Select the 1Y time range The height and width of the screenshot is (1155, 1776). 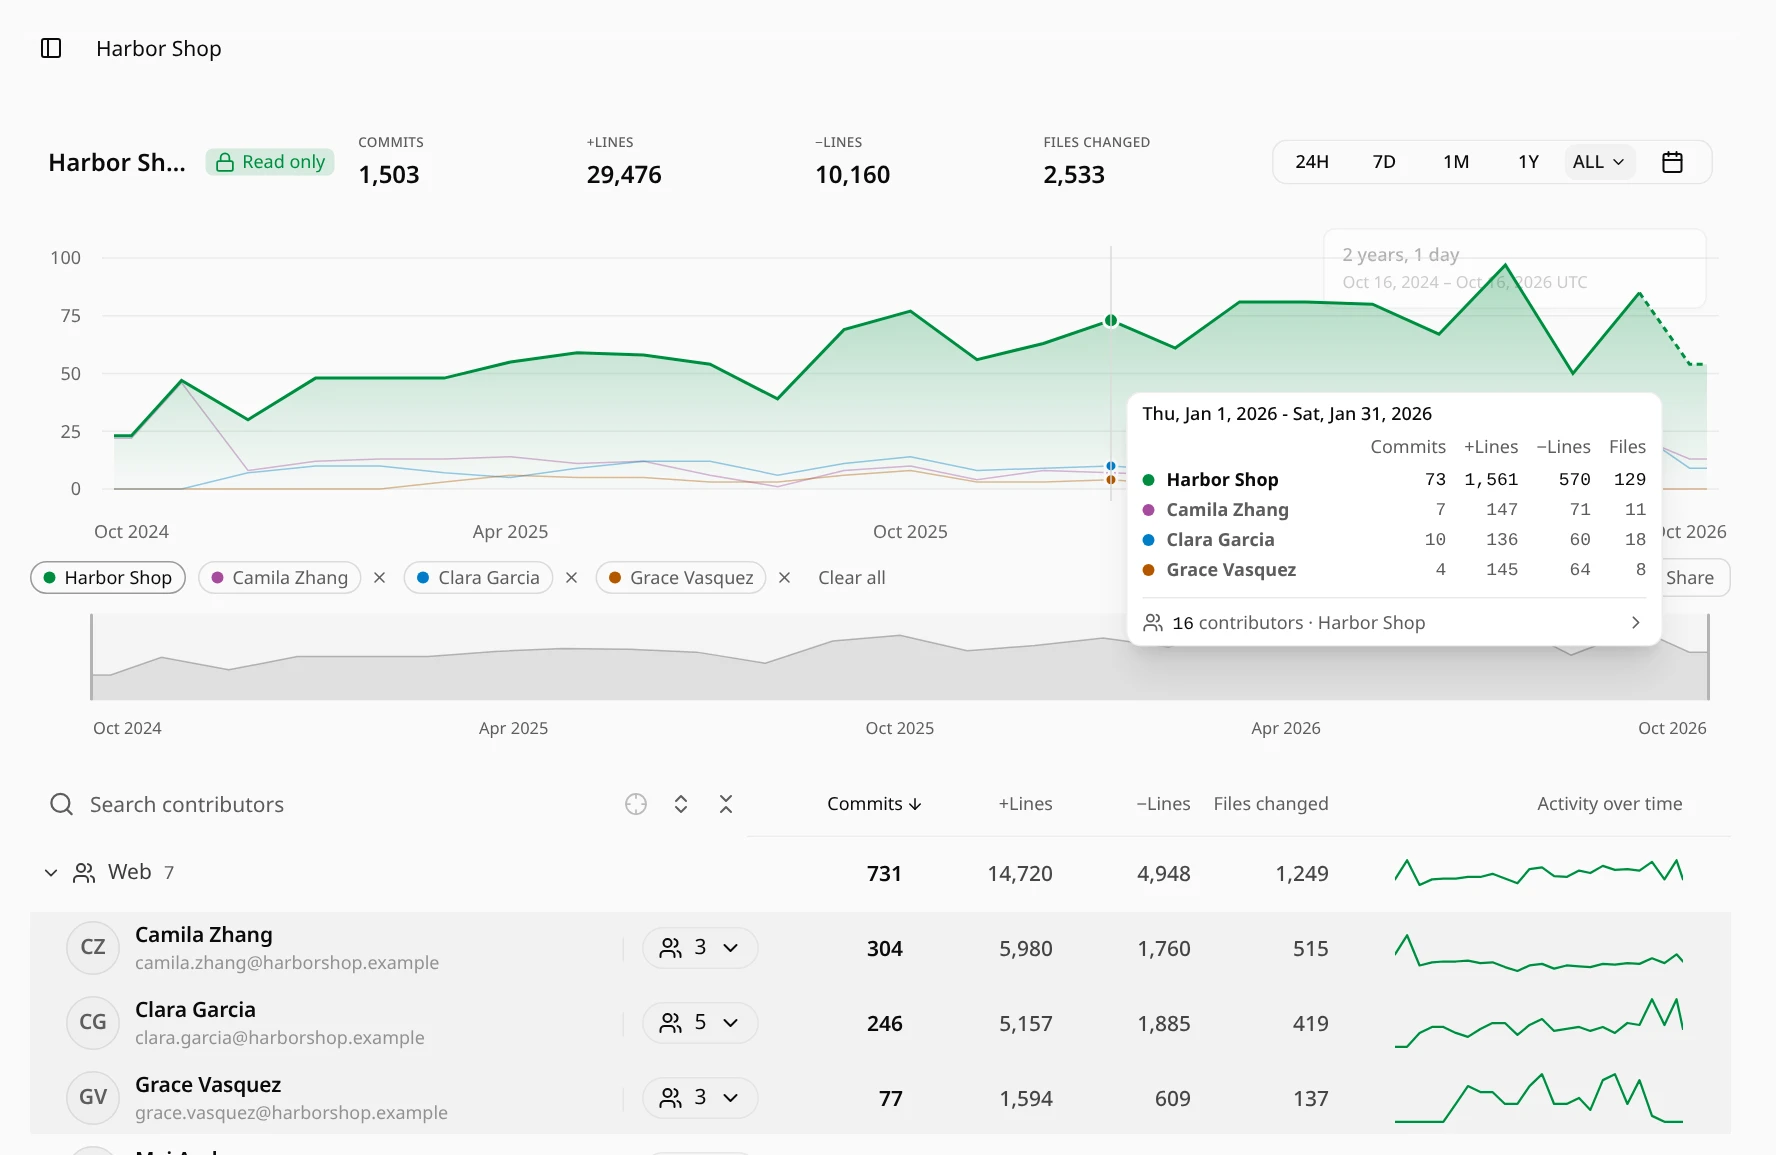(1528, 162)
